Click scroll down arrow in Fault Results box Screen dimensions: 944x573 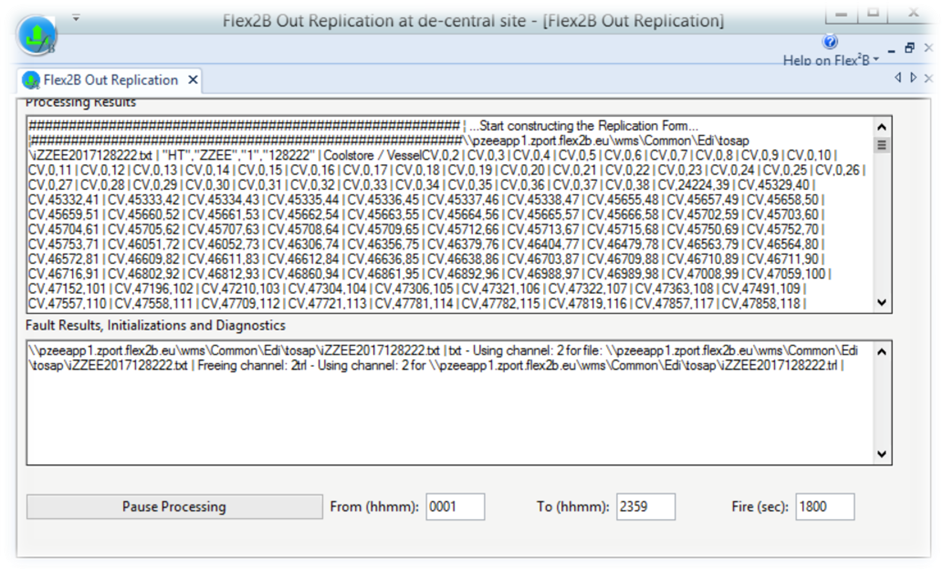[x=882, y=454]
